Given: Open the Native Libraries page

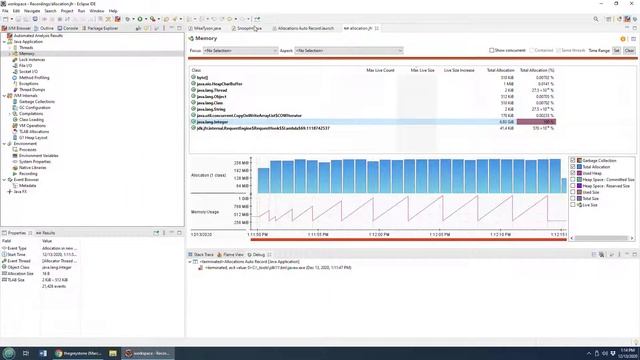Looking at the screenshot, I should pos(32,168).
